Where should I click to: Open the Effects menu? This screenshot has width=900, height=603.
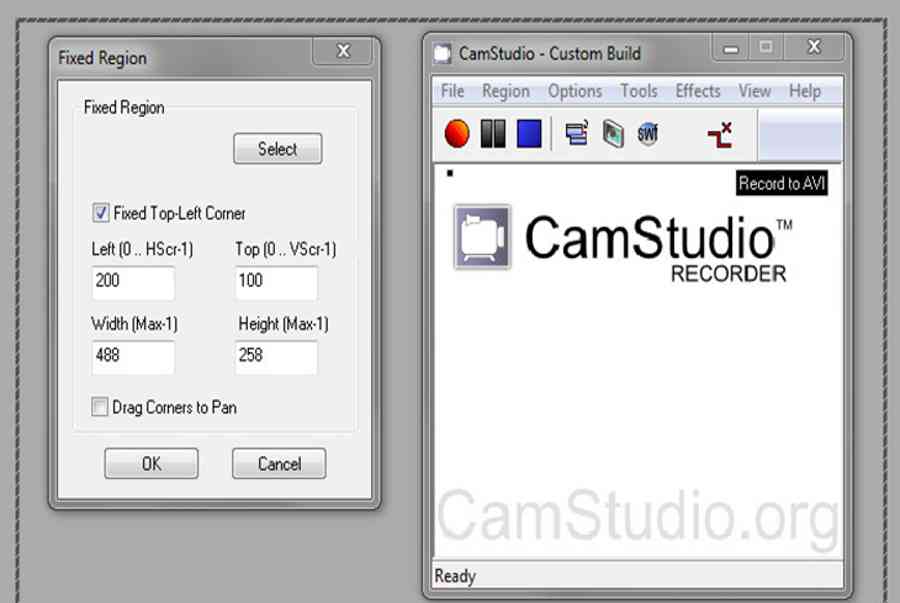coord(697,91)
